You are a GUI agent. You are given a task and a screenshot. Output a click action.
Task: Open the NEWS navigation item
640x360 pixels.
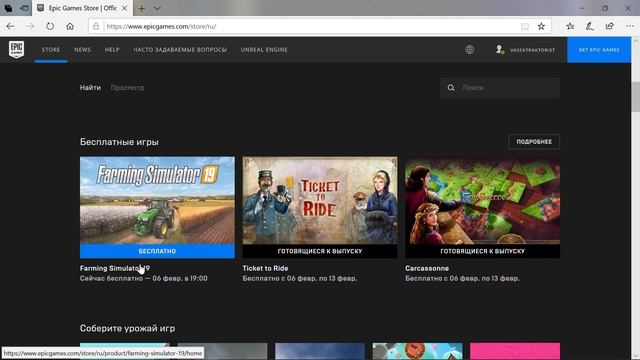82,50
